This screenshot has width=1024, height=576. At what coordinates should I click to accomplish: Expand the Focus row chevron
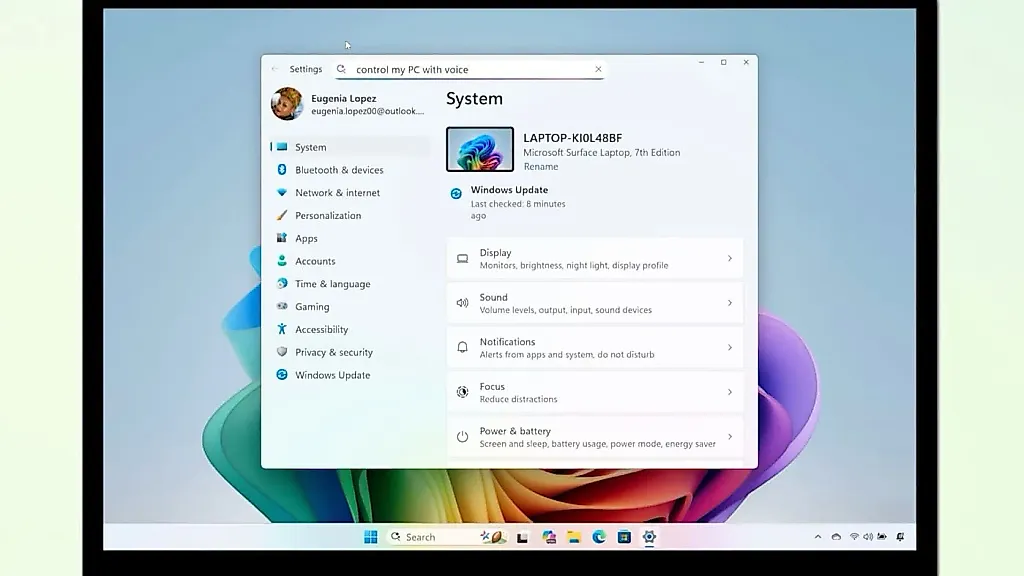tap(730, 392)
